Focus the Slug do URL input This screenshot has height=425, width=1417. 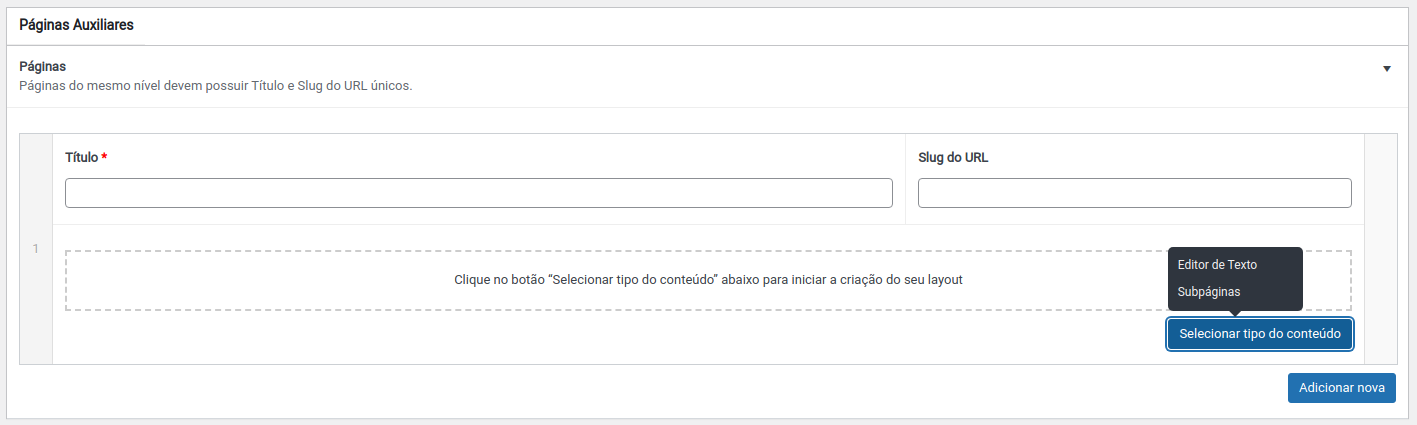click(x=1134, y=193)
